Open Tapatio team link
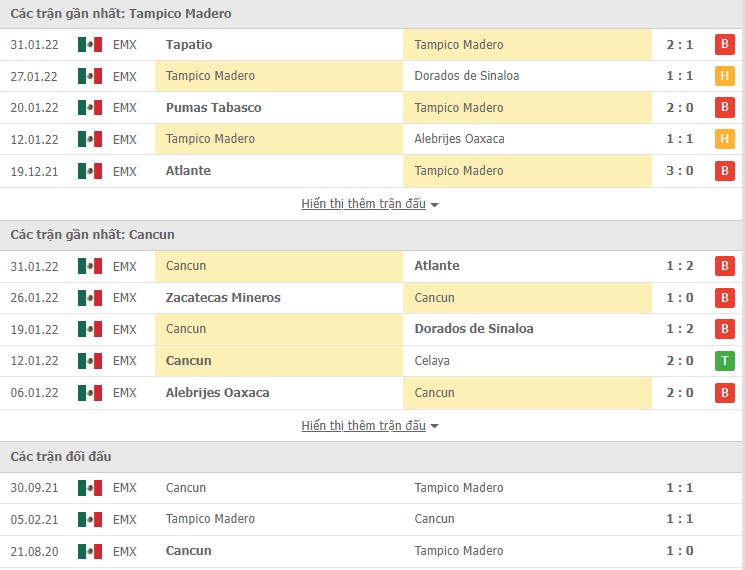Viewport: 745px width, 570px height. (x=189, y=45)
